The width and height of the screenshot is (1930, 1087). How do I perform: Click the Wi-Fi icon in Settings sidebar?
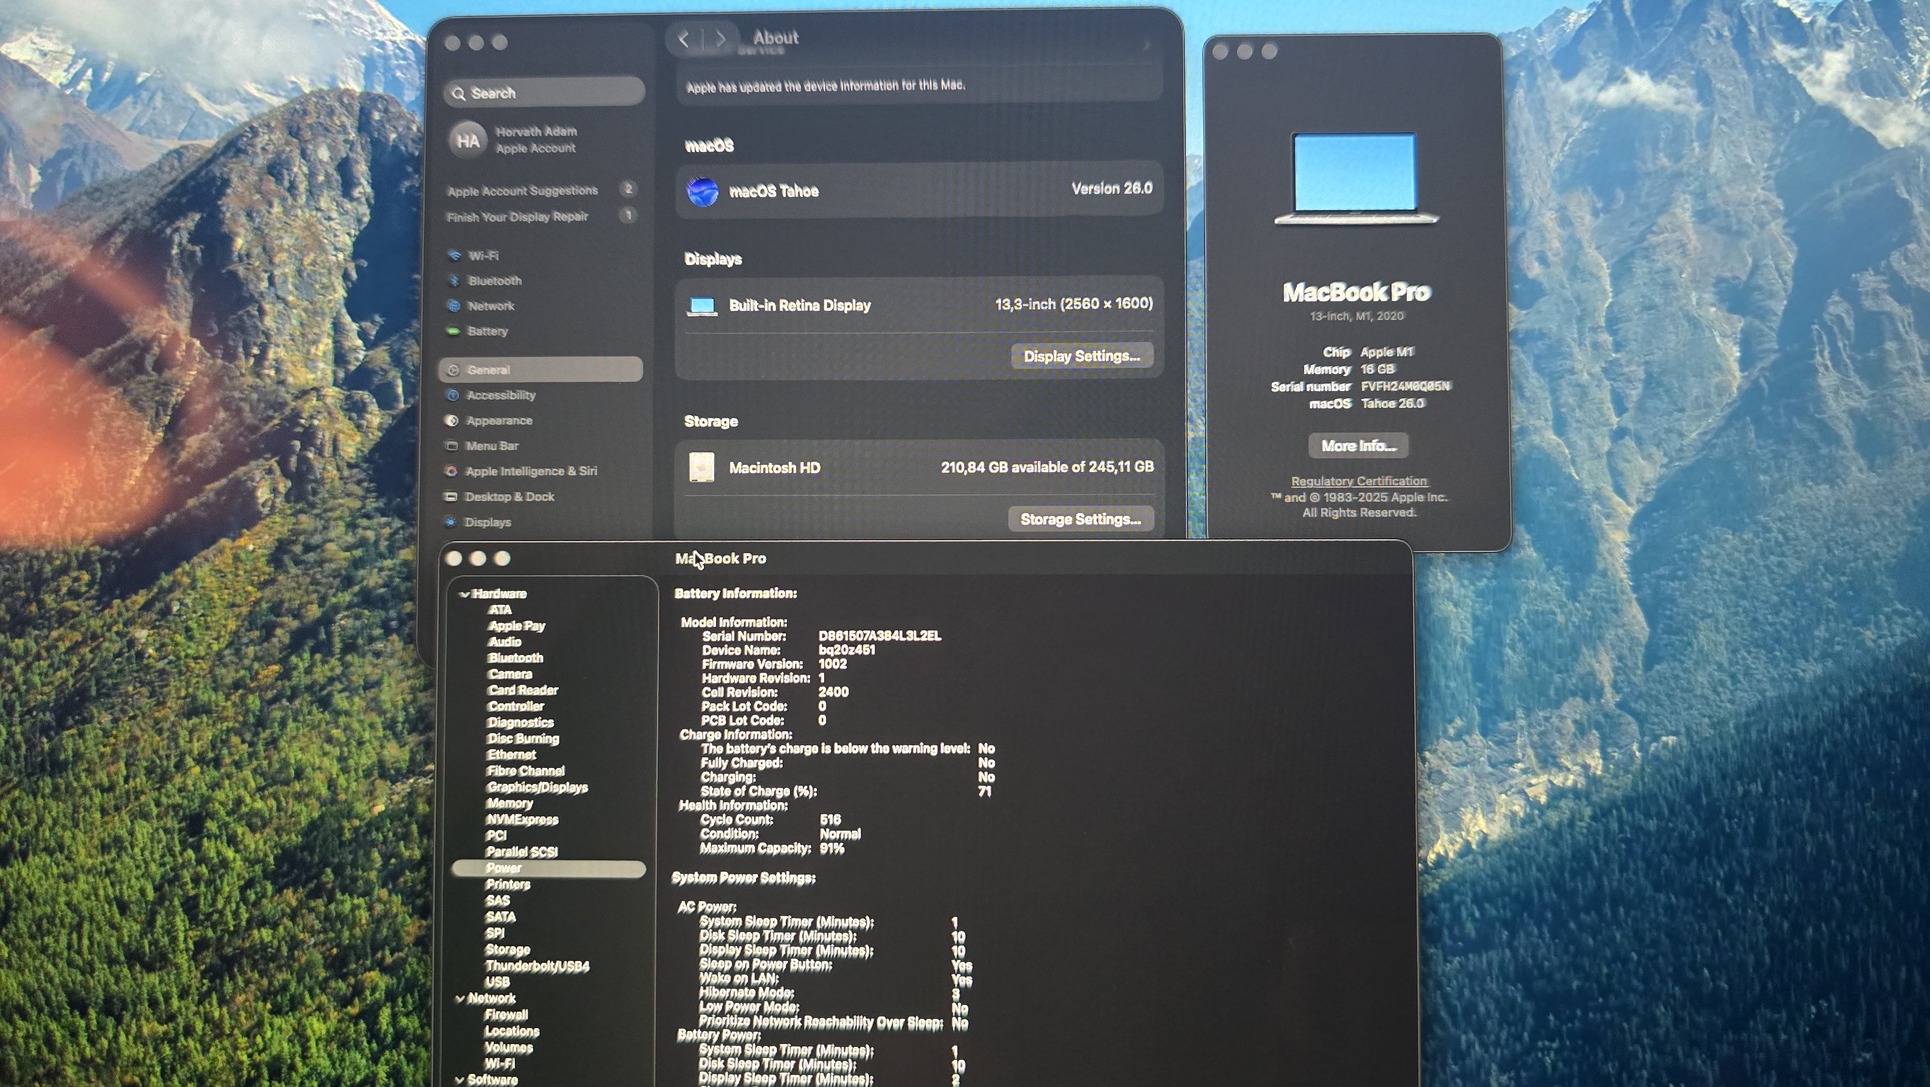pyautogui.click(x=455, y=256)
